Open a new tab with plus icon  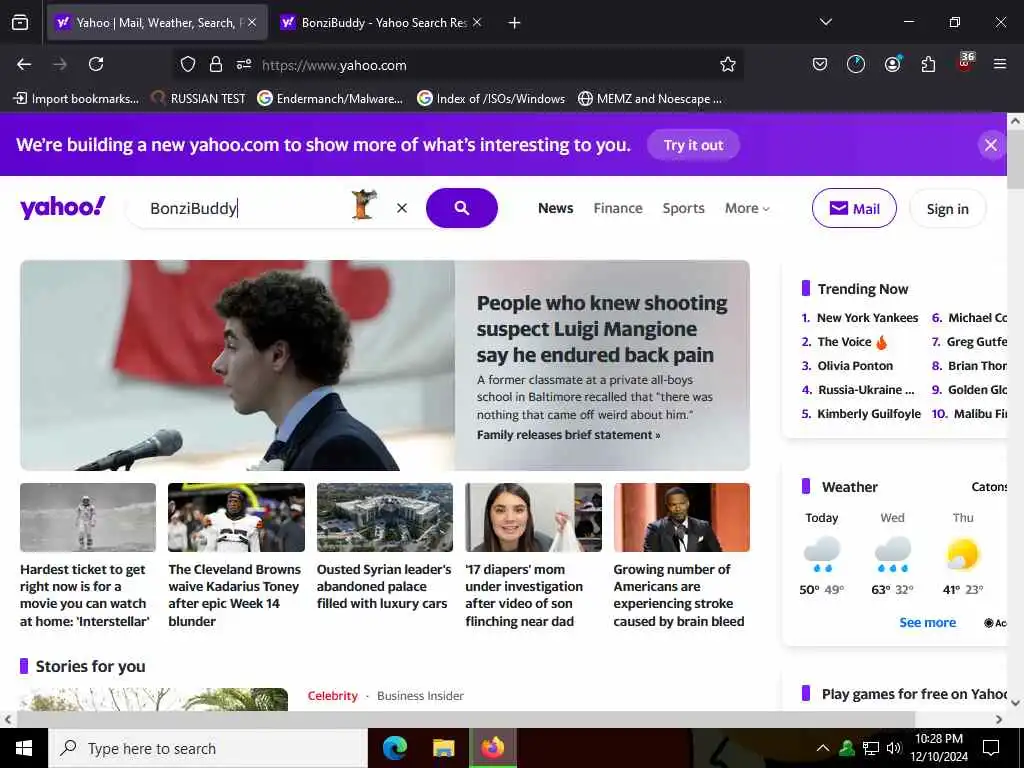coord(515,23)
